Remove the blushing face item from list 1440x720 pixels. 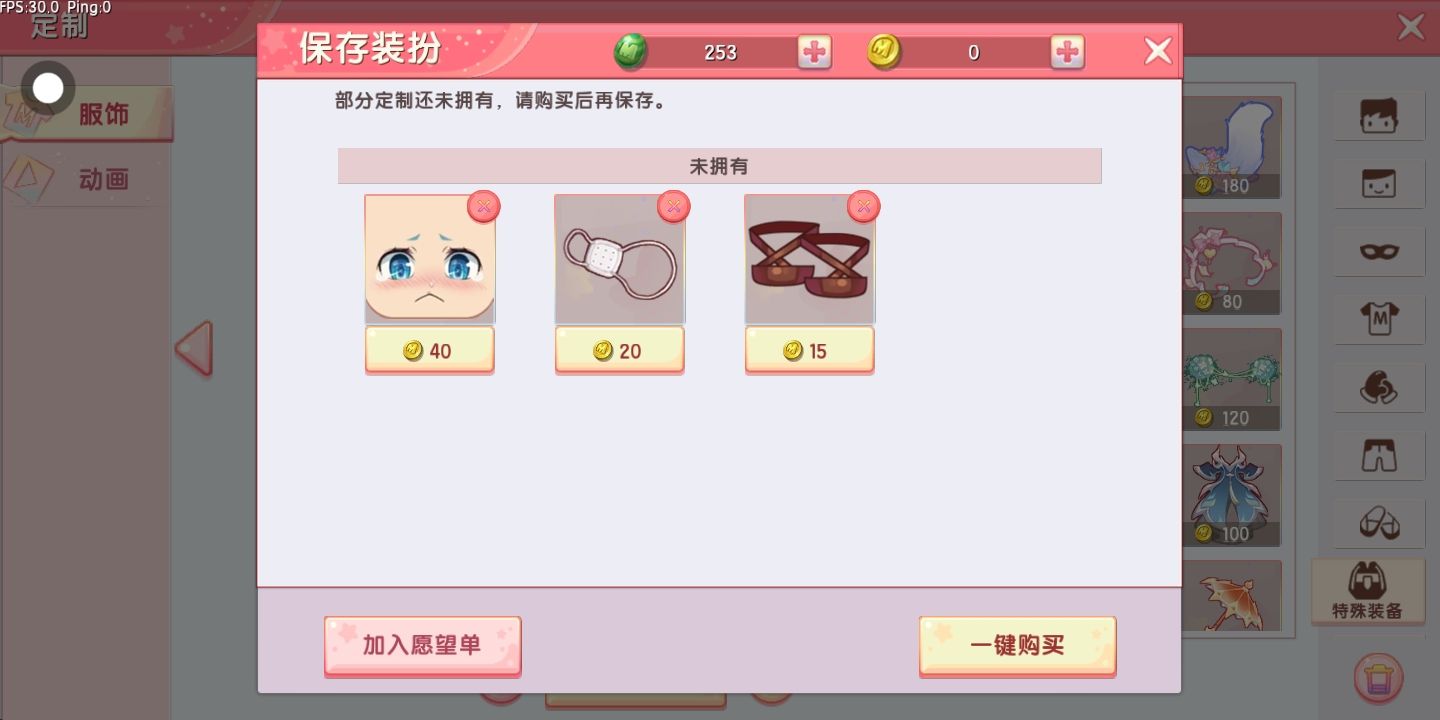point(484,206)
